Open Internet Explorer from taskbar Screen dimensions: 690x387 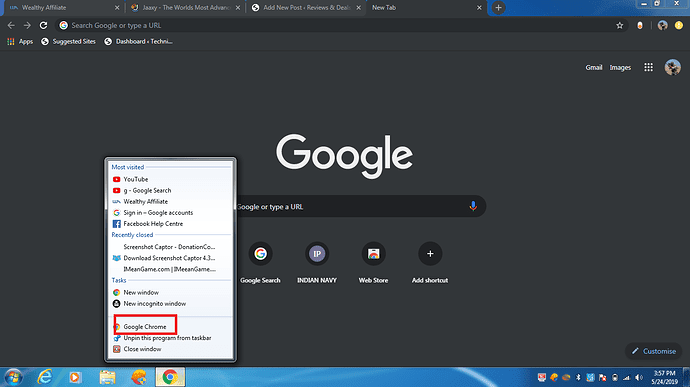(45, 377)
